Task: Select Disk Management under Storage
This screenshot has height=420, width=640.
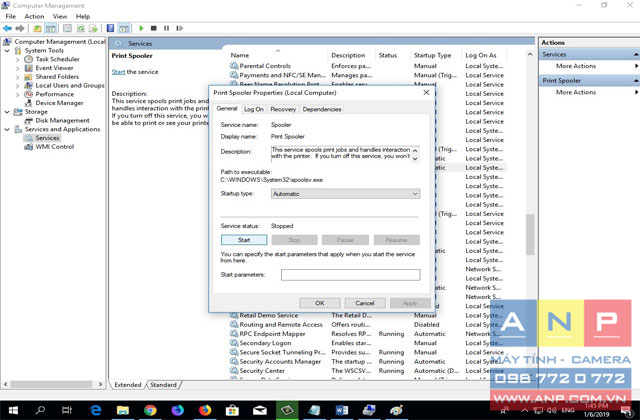Action: point(62,120)
